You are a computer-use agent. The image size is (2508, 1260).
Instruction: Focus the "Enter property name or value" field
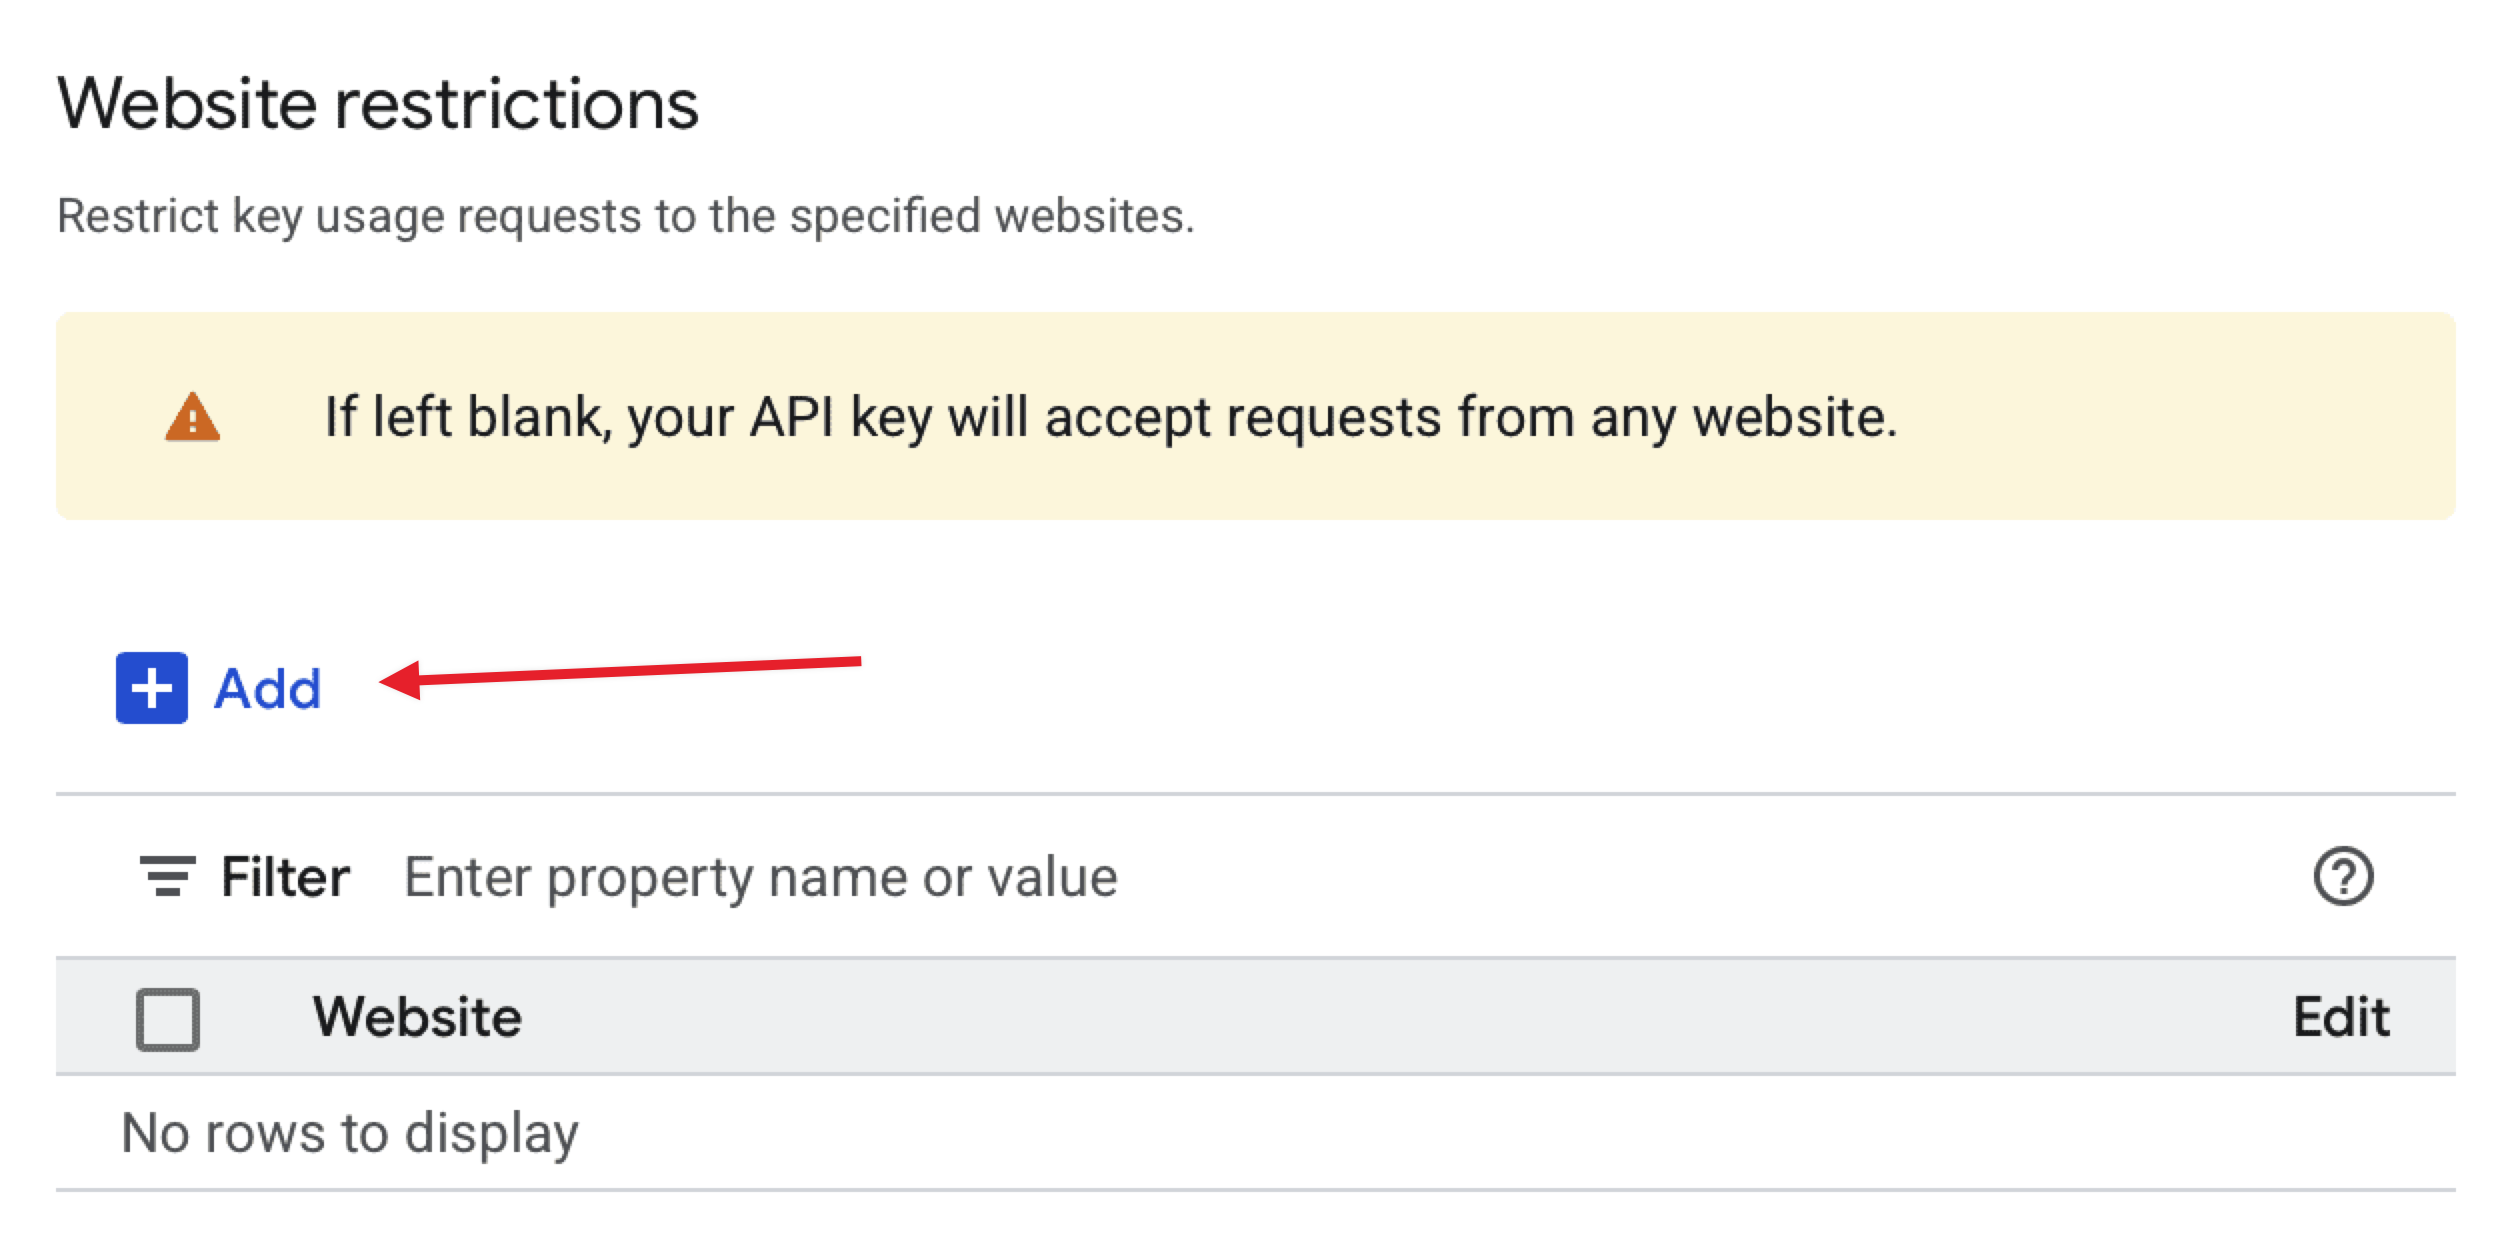(760, 877)
